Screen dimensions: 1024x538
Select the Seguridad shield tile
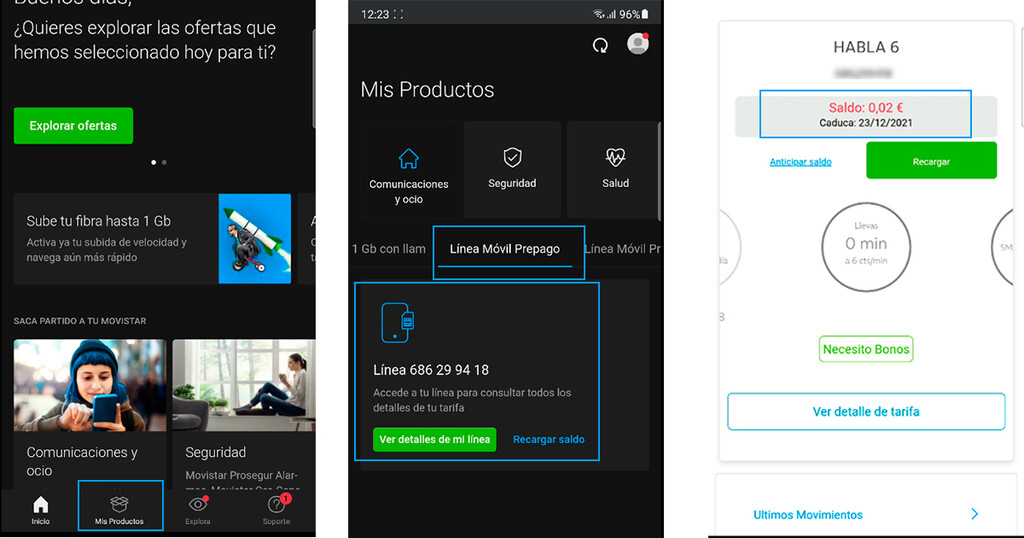point(512,170)
